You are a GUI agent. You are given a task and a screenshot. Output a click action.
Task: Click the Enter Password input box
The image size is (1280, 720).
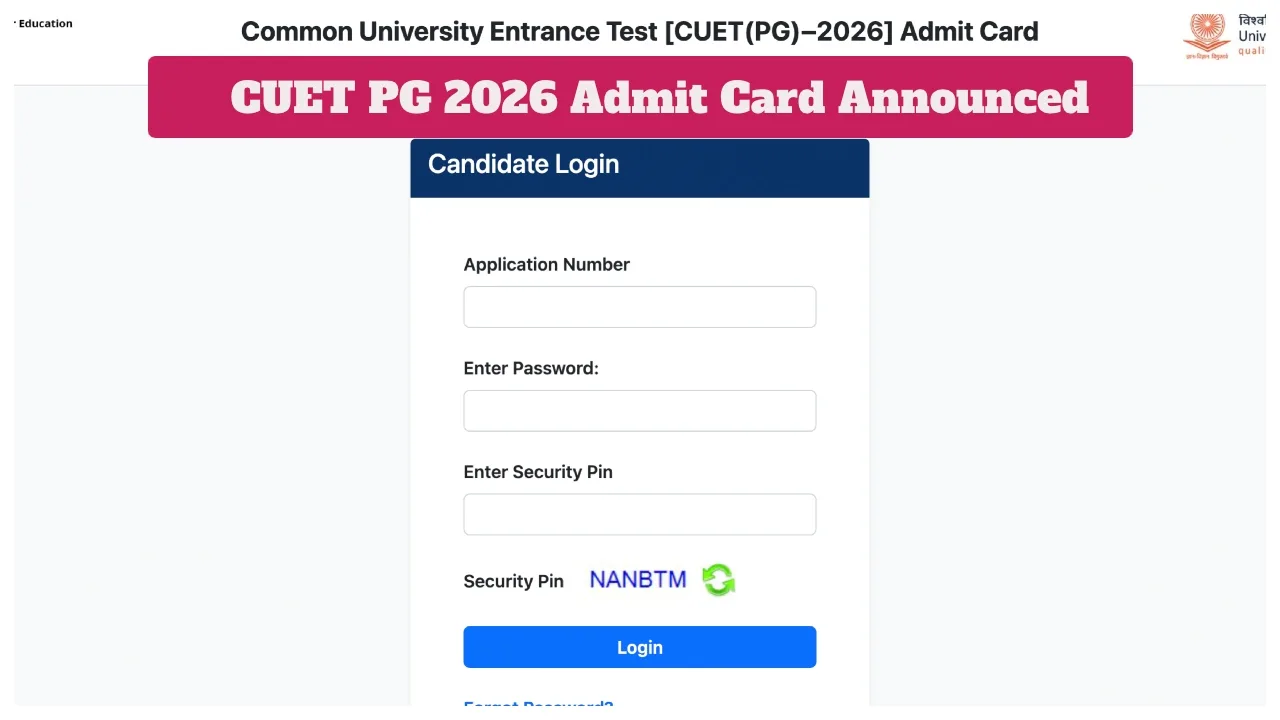(x=639, y=410)
